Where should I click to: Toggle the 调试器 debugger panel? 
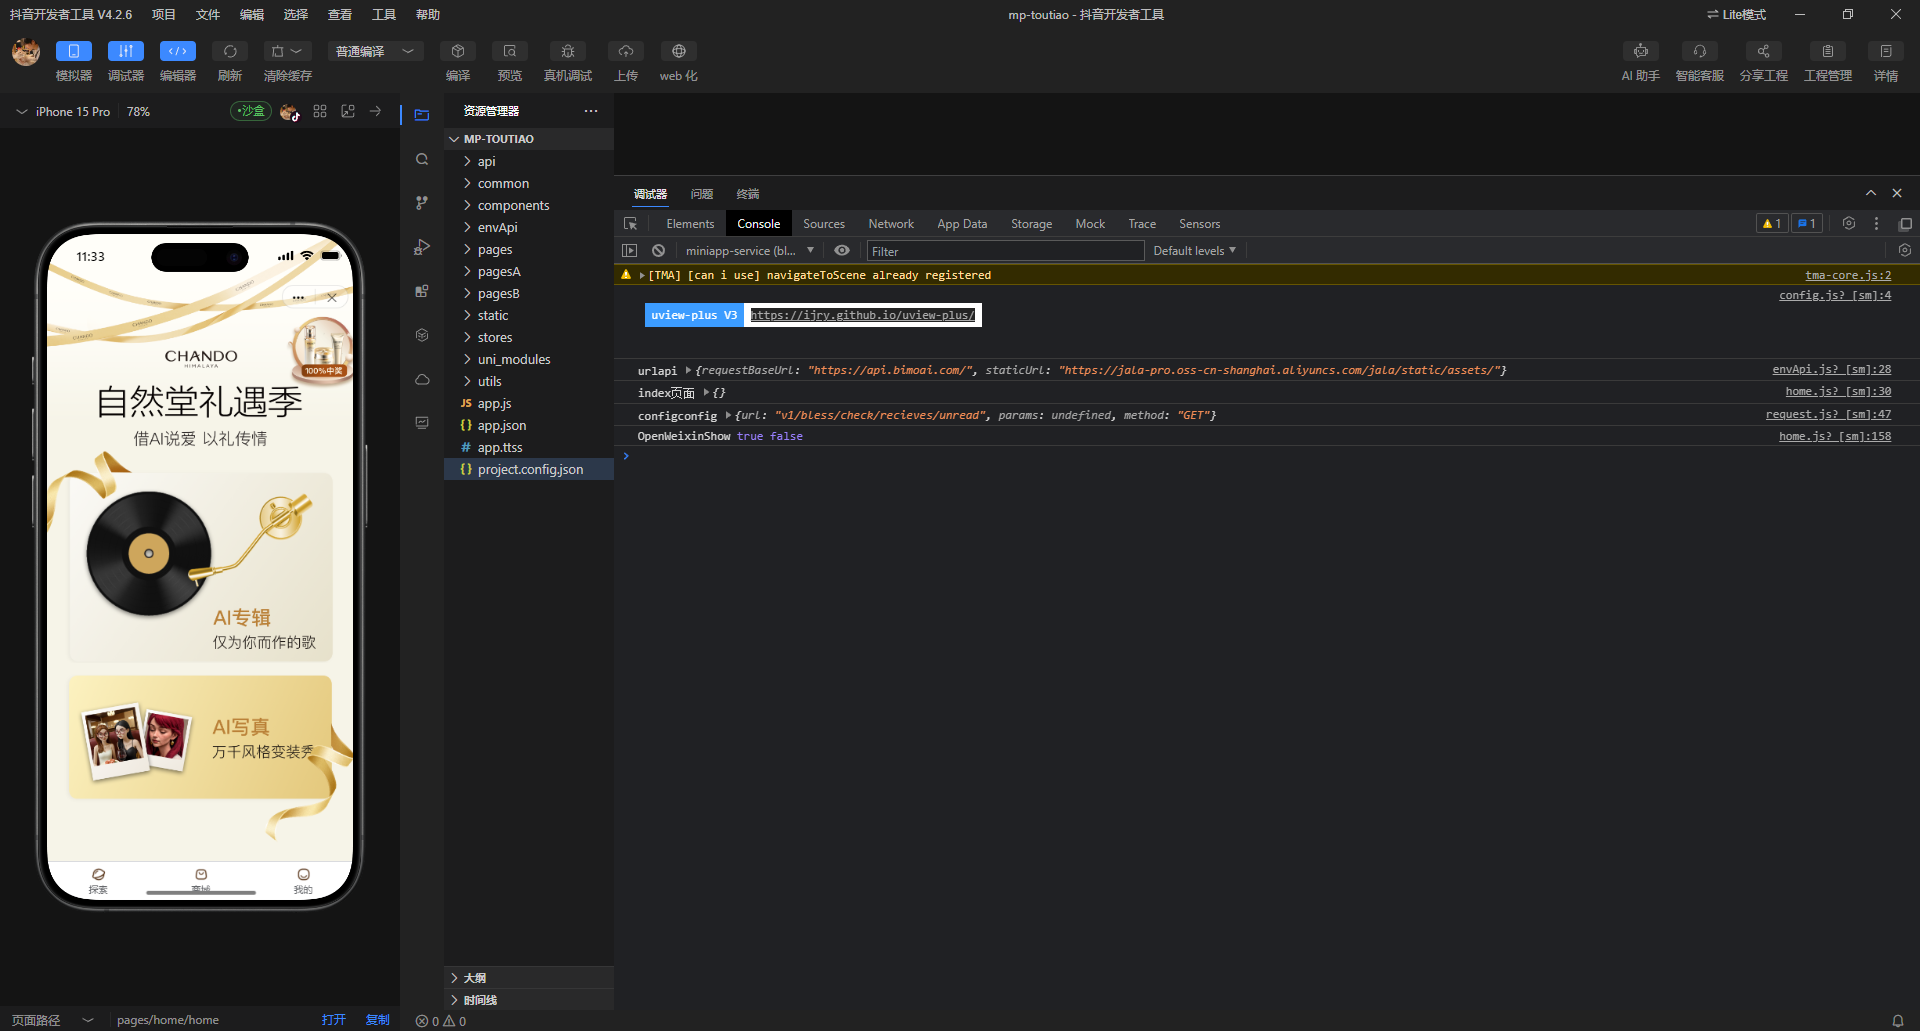pos(125,52)
